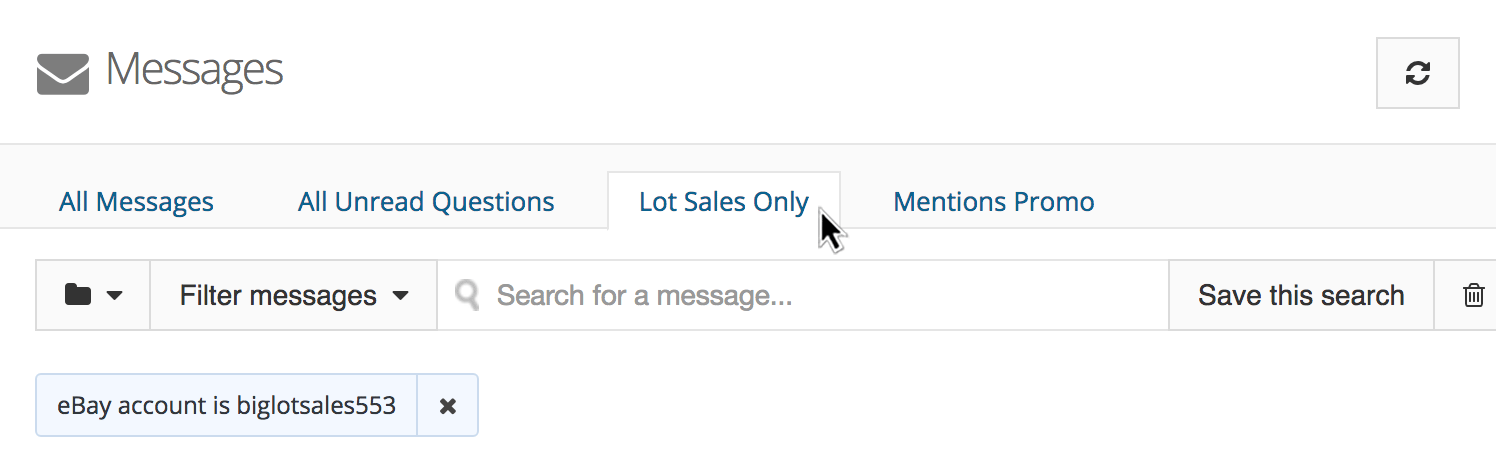The width and height of the screenshot is (1496, 452).
Task: Click the arrow beside Filter messages
Action: click(400, 296)
